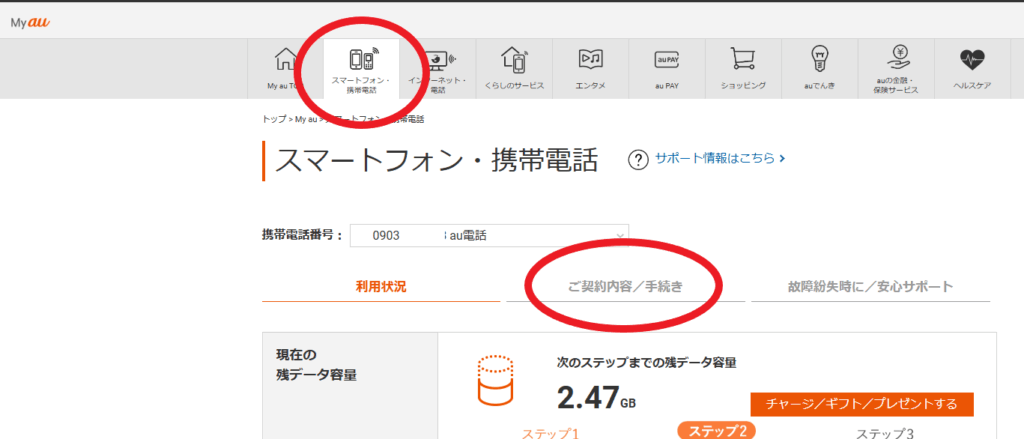This screenshot has height=439, width=1024.
Task: Click the My au logo
Action: click(30, 22)
